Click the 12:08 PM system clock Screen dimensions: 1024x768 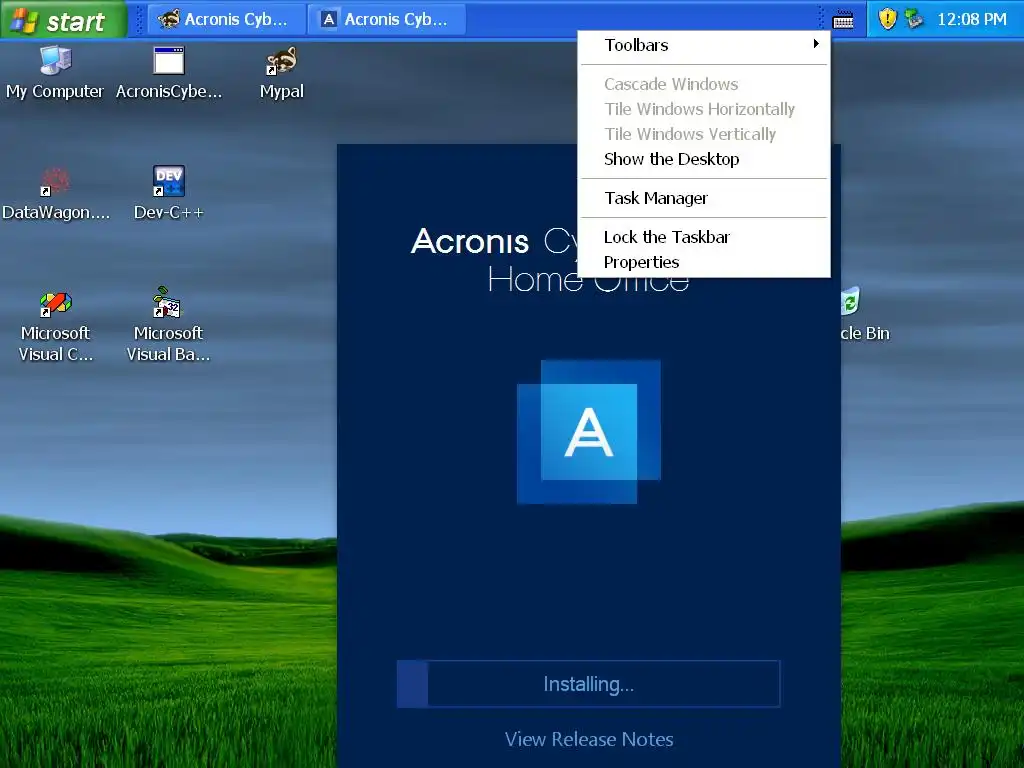coord(971,20)
